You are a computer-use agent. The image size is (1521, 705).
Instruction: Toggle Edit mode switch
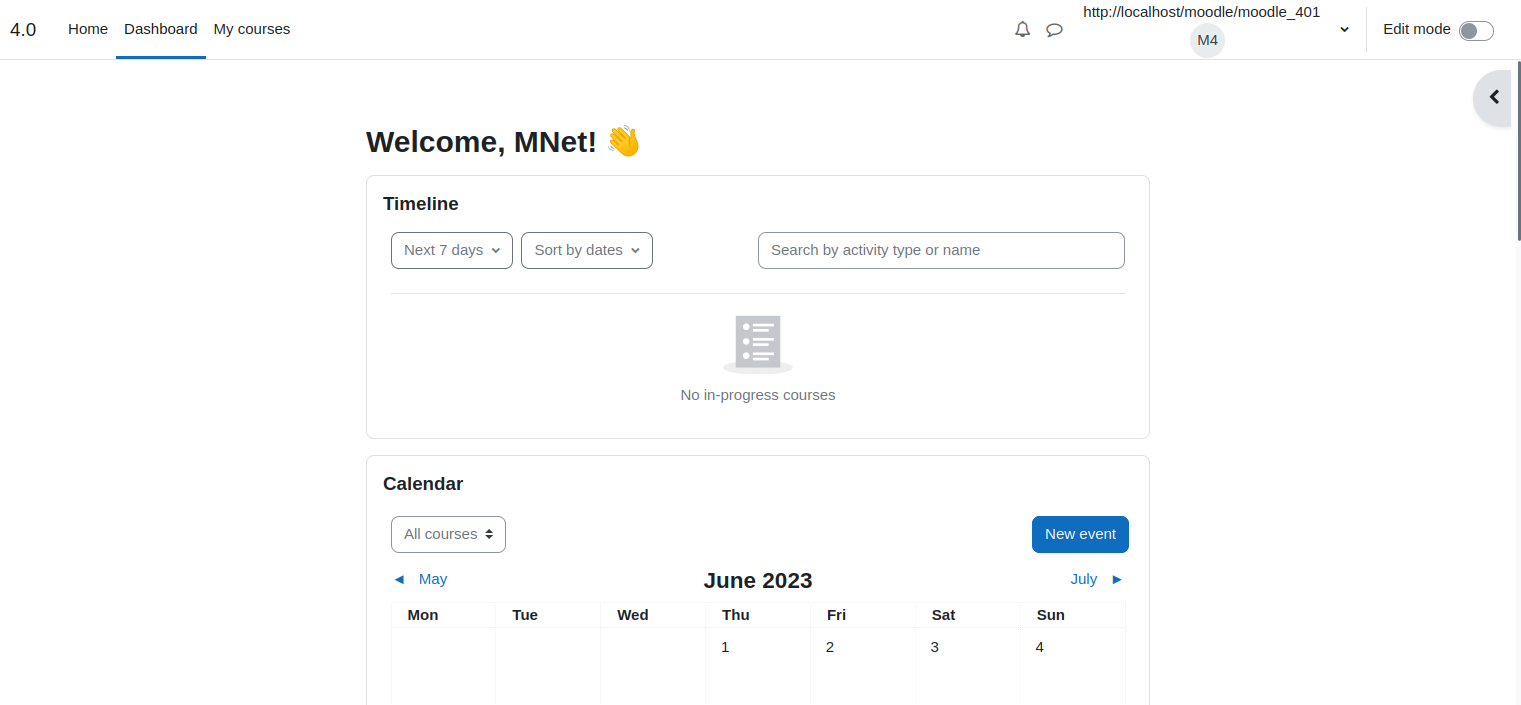click(x=1476, y=31)
